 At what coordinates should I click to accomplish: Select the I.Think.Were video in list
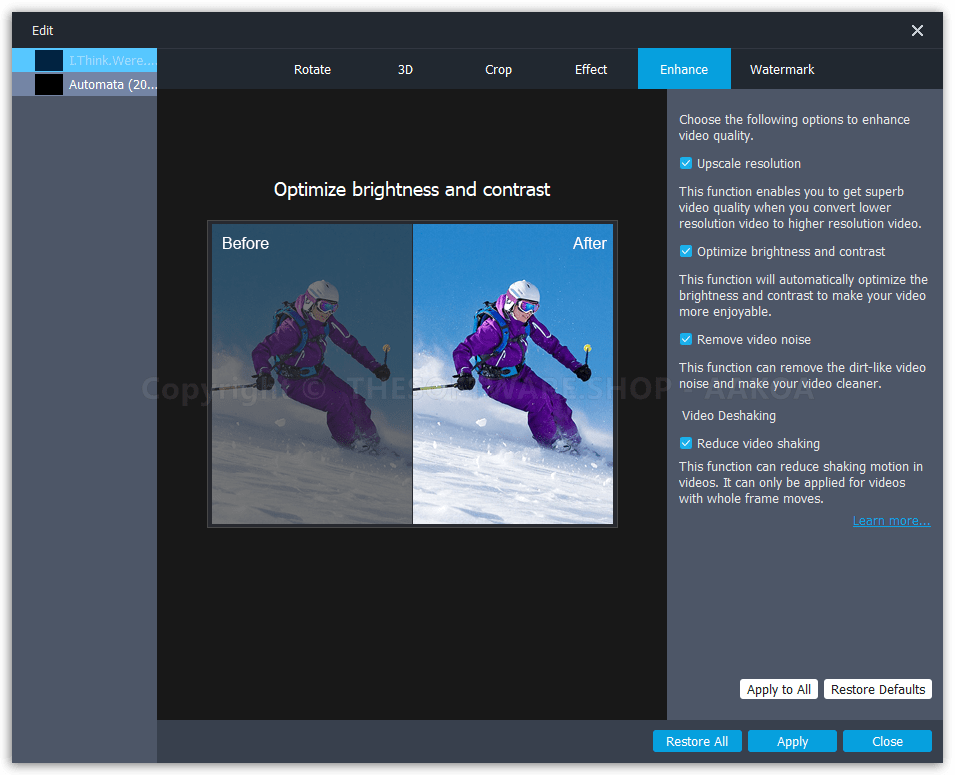85,60
